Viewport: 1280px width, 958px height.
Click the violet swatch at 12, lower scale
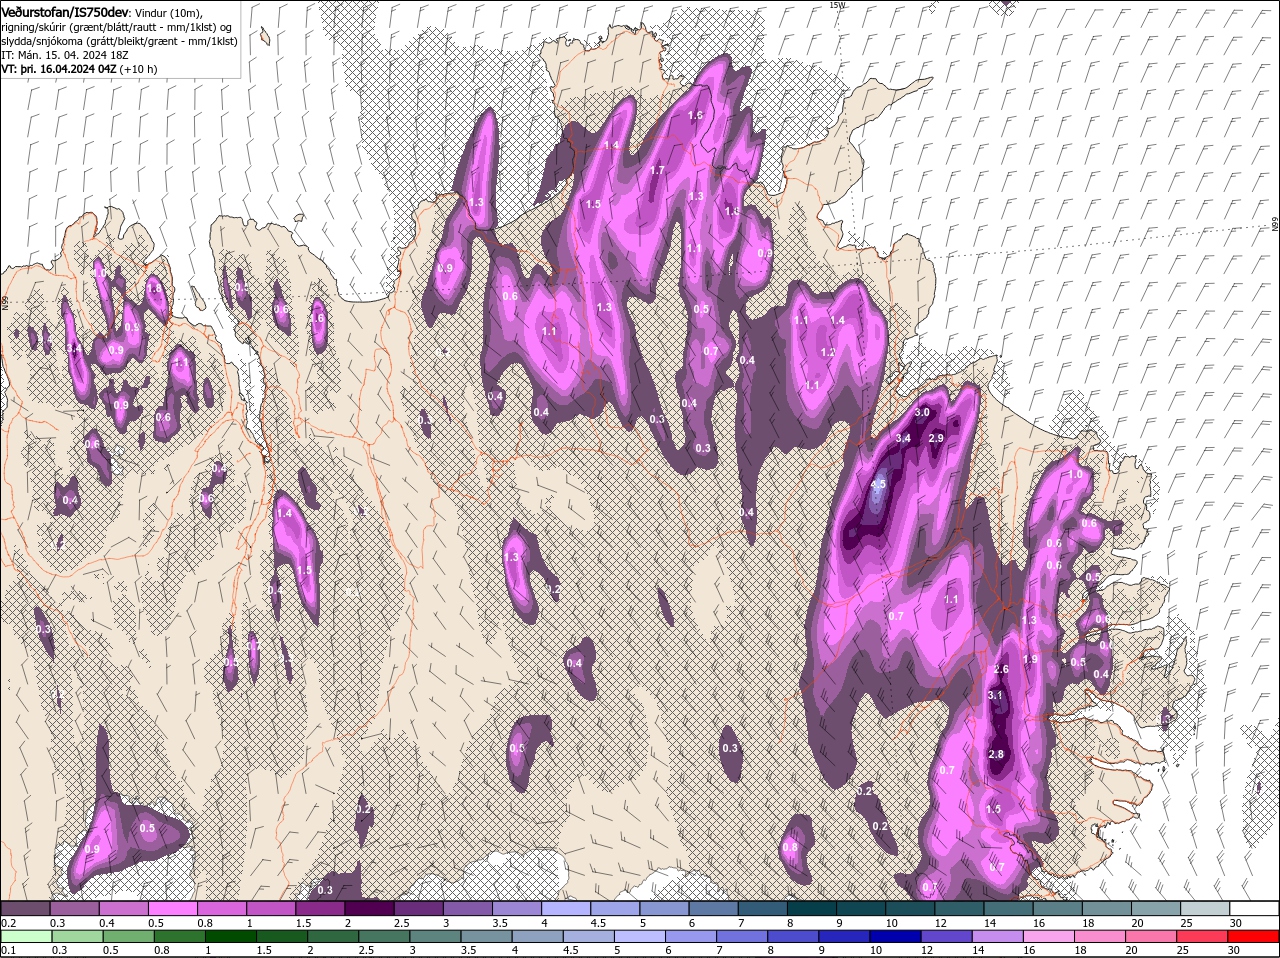pyautogui.click(x=949, y=937)
